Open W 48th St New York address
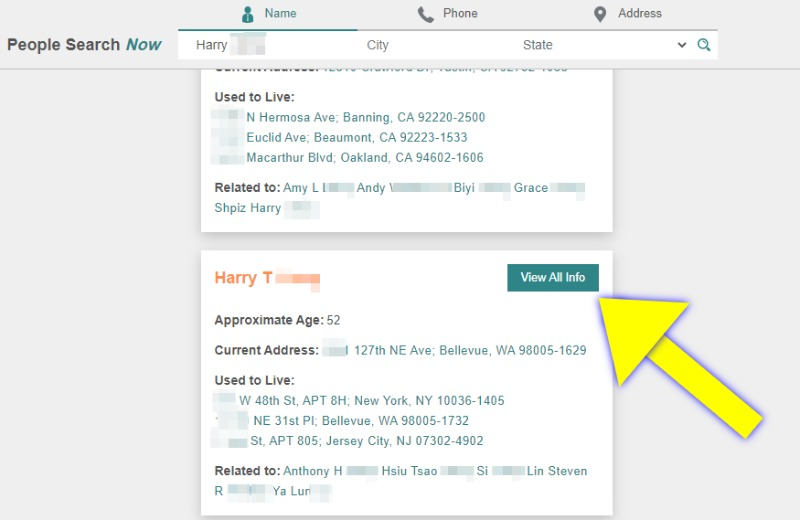Screen dimensions: 800x520 point(359,401)
